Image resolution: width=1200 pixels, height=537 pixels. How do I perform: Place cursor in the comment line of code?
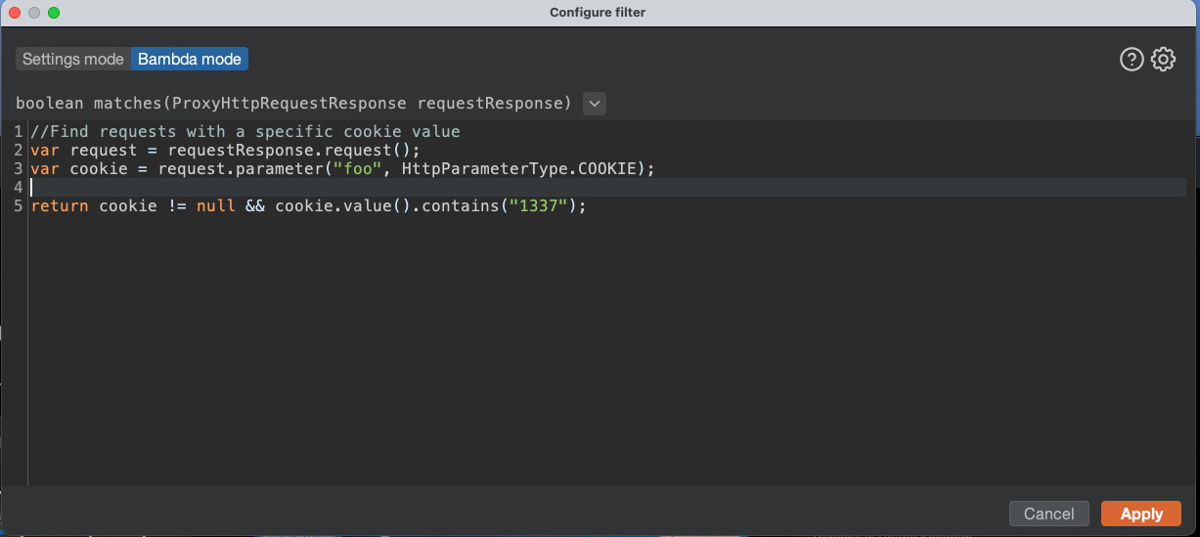click(x=245, y=131)
